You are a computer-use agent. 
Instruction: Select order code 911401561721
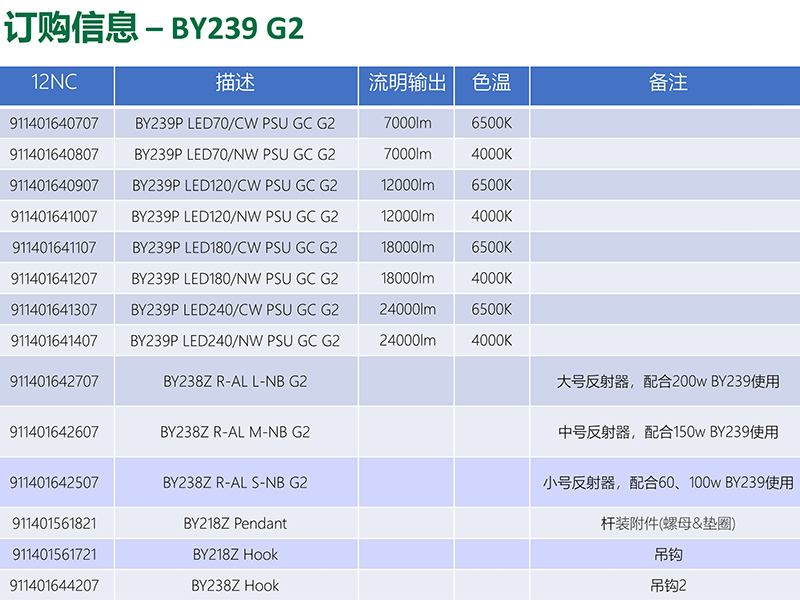54,555
